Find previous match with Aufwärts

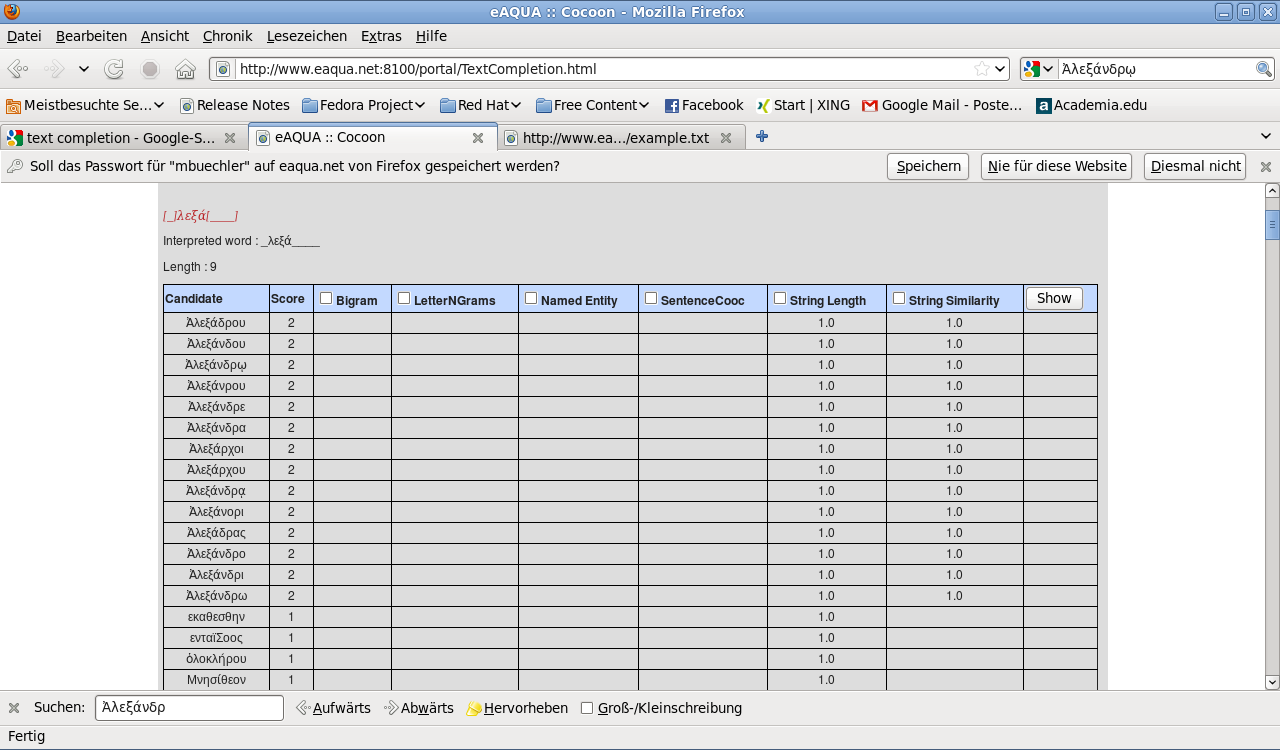[333, 708]
